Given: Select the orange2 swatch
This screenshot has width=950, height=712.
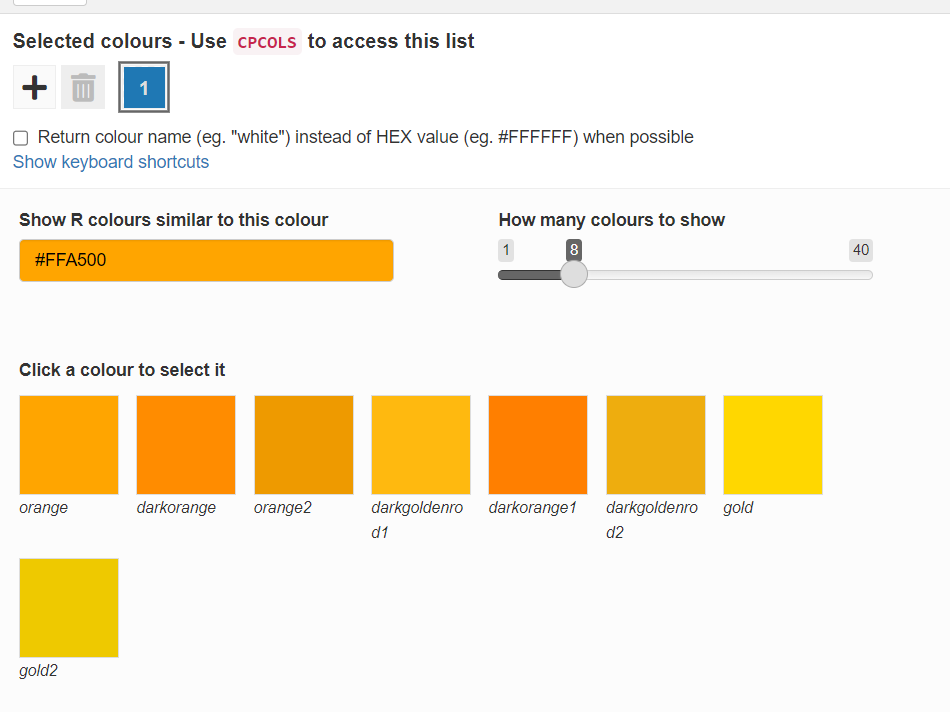Looking at the screenshot, I should click(x=304, y=445).
